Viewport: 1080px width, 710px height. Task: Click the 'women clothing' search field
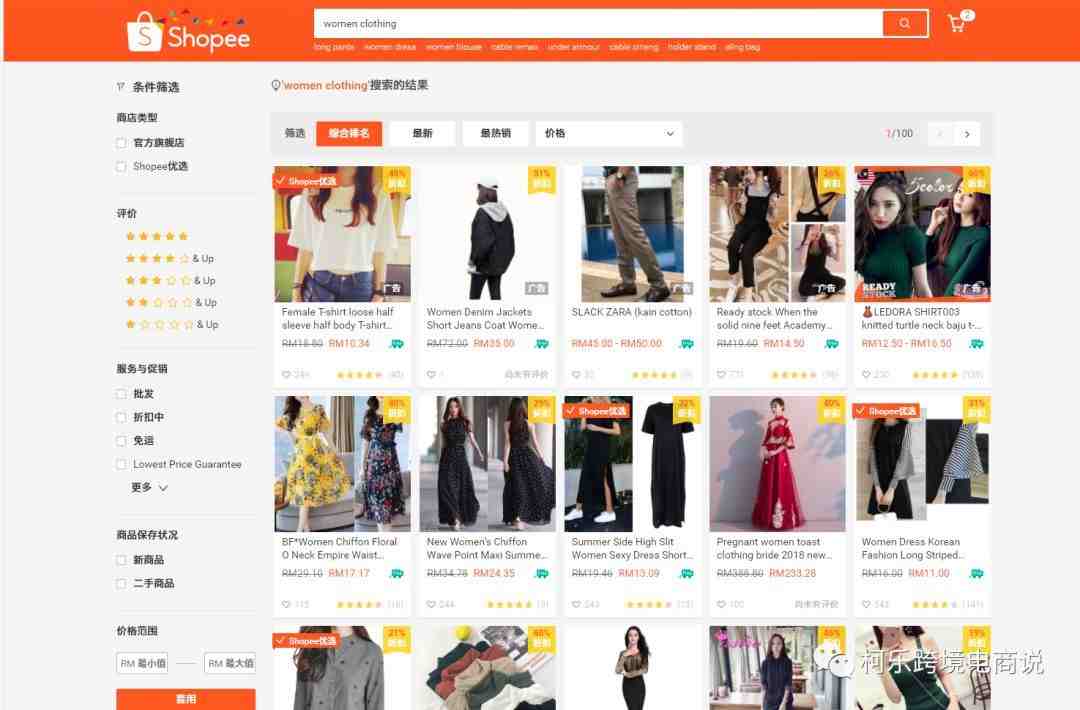tap(599, 23)
